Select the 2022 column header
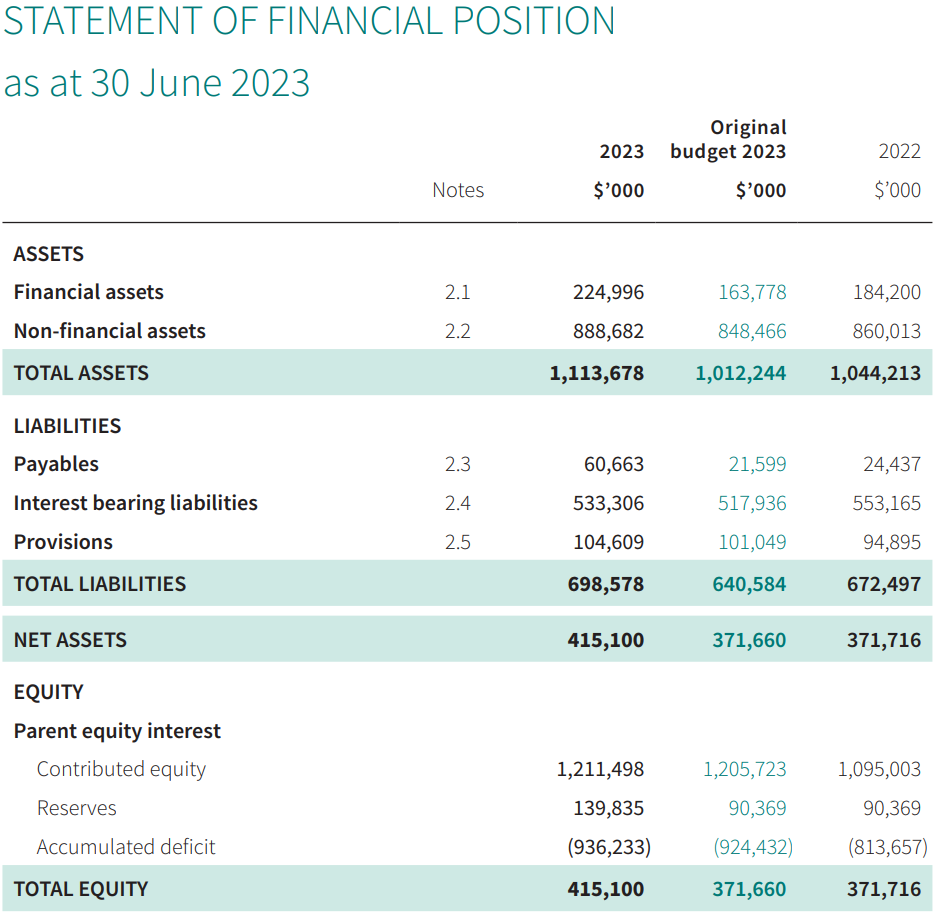Viewport: 938px width, 919px height. click(x=899, y=151)
